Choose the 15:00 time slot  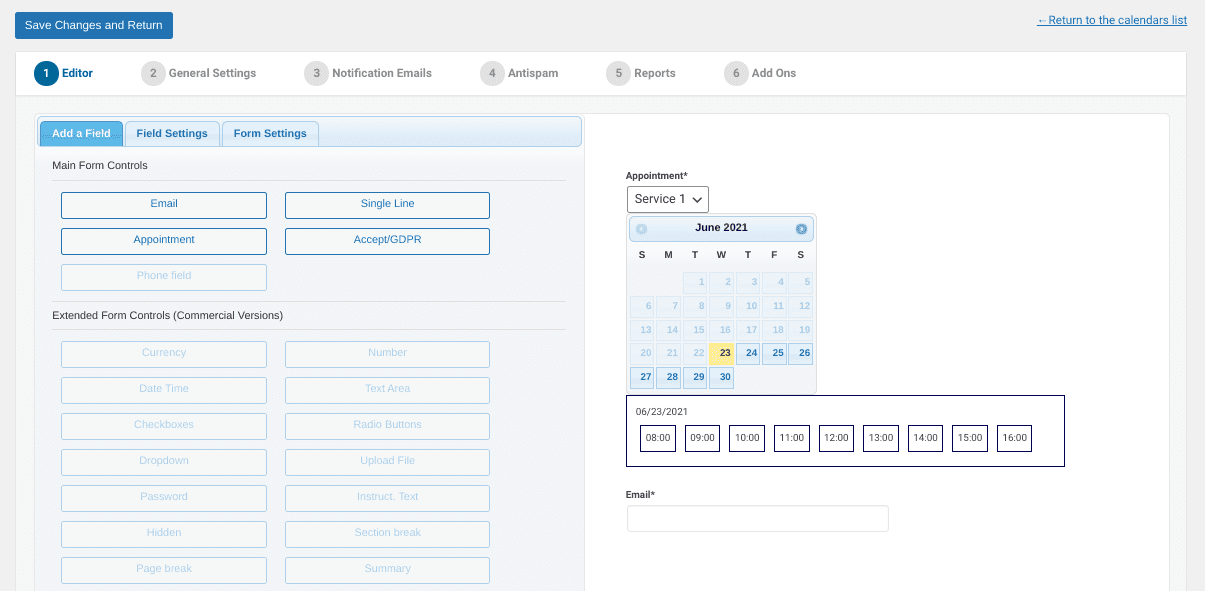point(970,438)
